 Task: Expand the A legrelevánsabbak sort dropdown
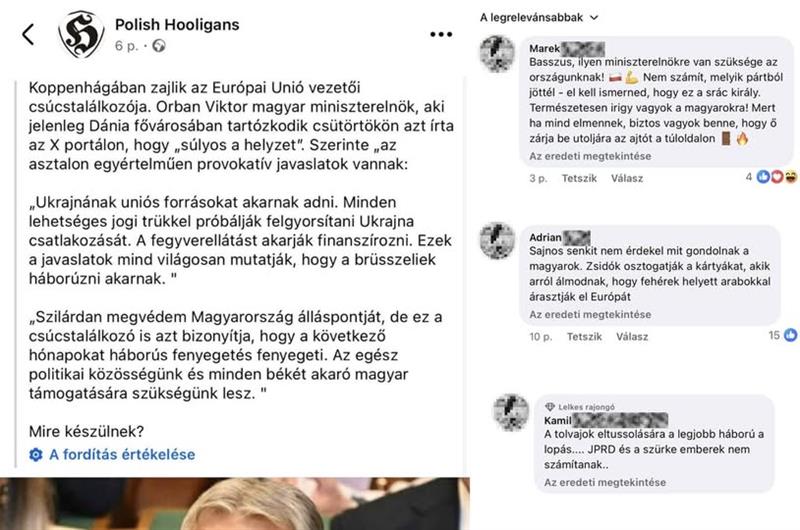point(539,17)
